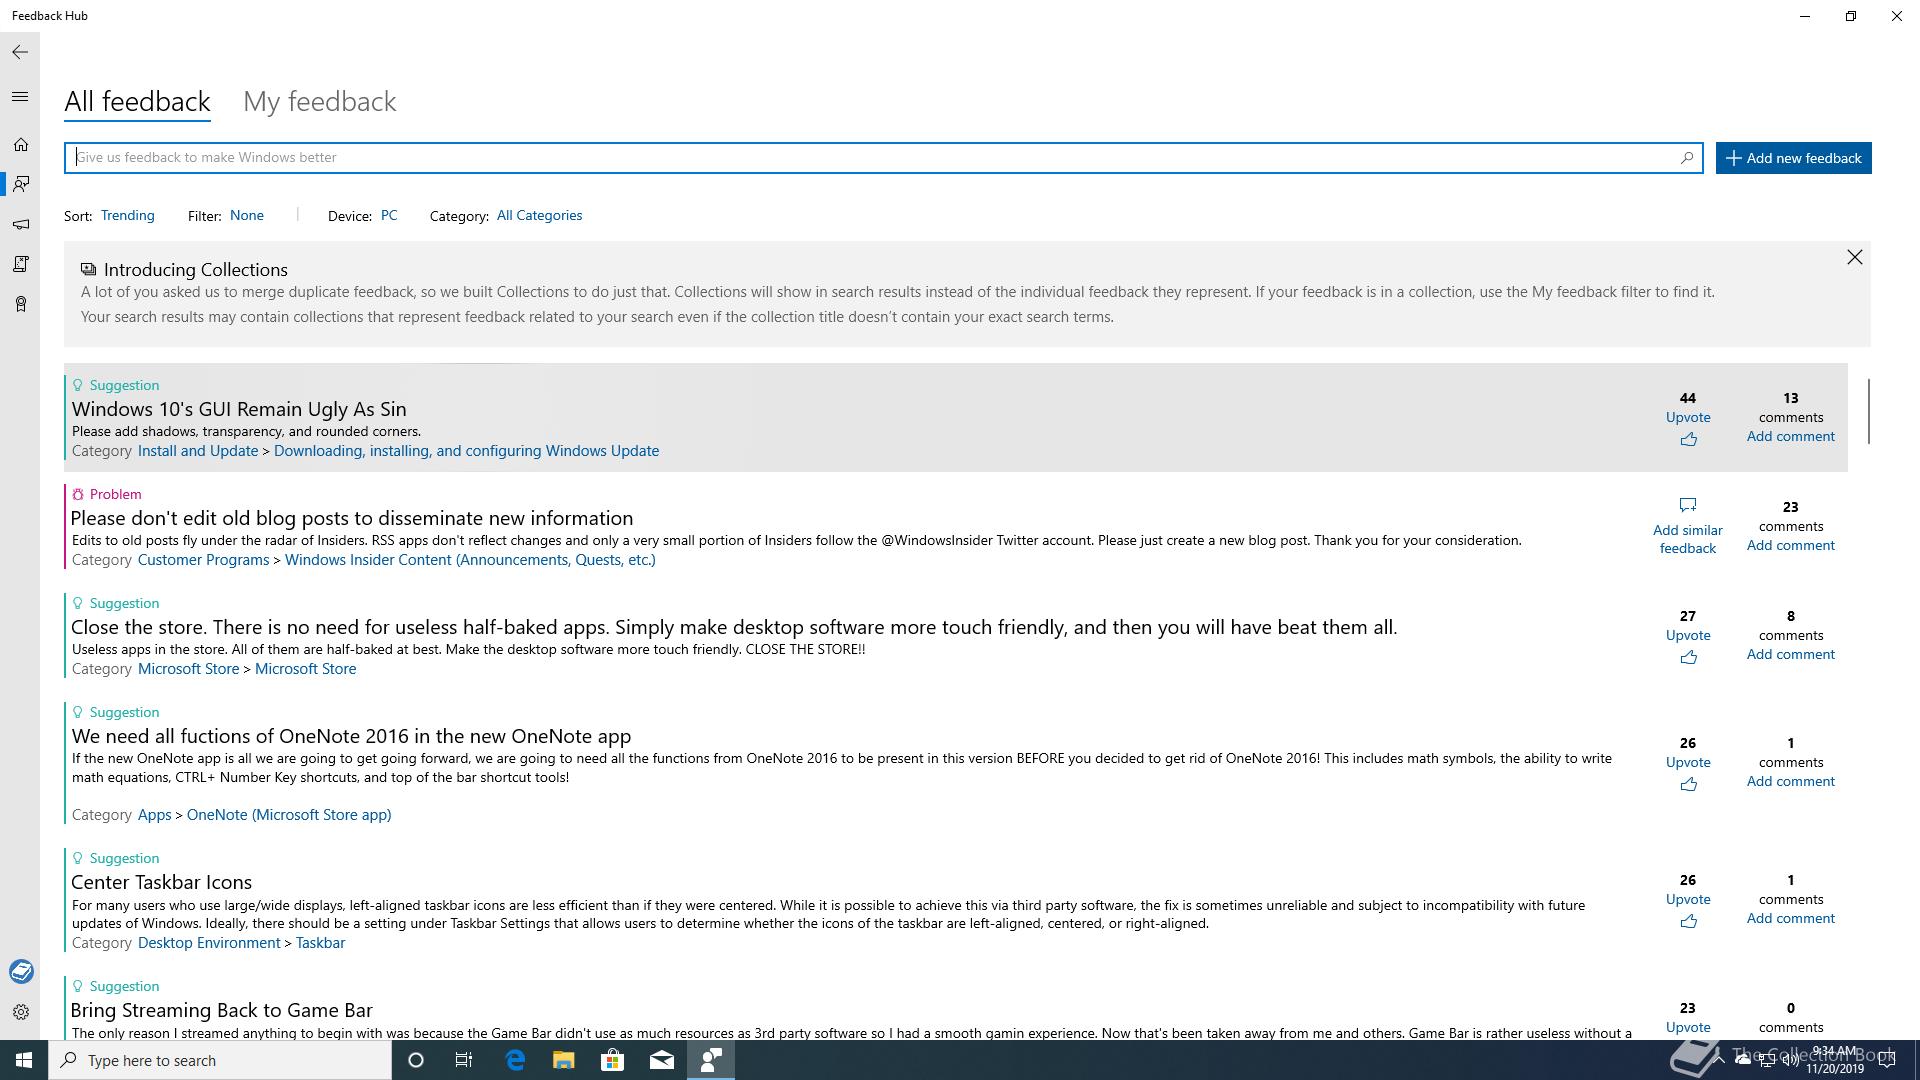Image resolution: width=1920 pixels, height=1080 pixels.
Task: Open Windows 10's GUI Remain Ugly As Sin
Action: (x=239, y=409)
